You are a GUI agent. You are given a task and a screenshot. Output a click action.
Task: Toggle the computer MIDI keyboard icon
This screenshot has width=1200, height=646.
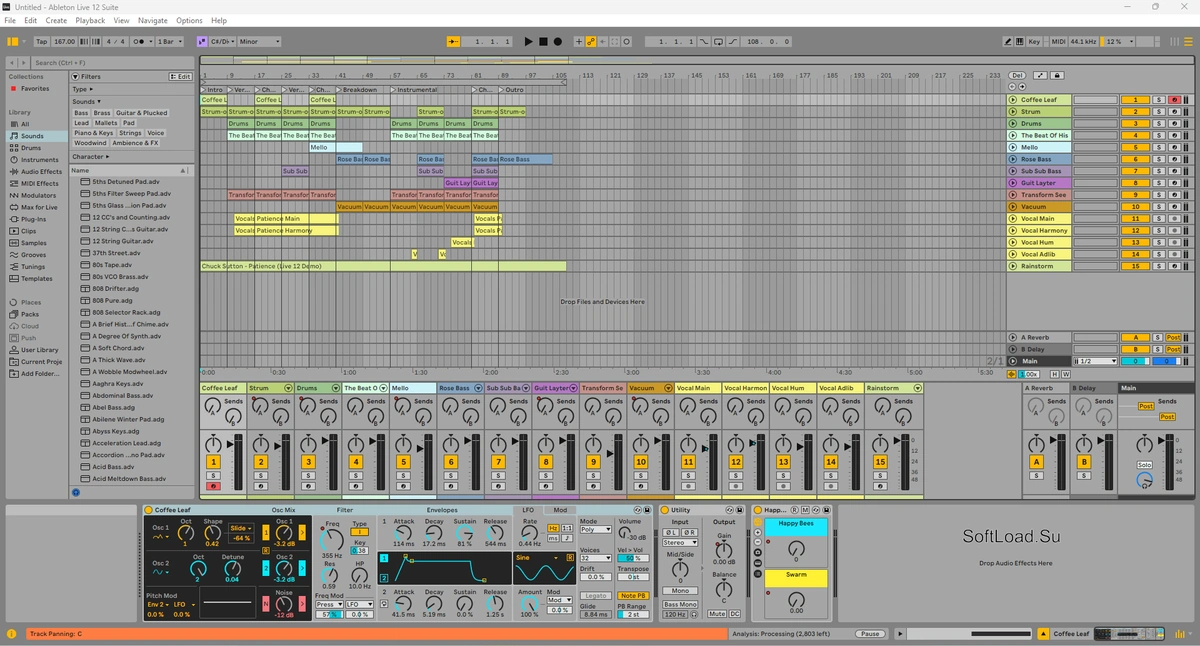[1020, 42]
